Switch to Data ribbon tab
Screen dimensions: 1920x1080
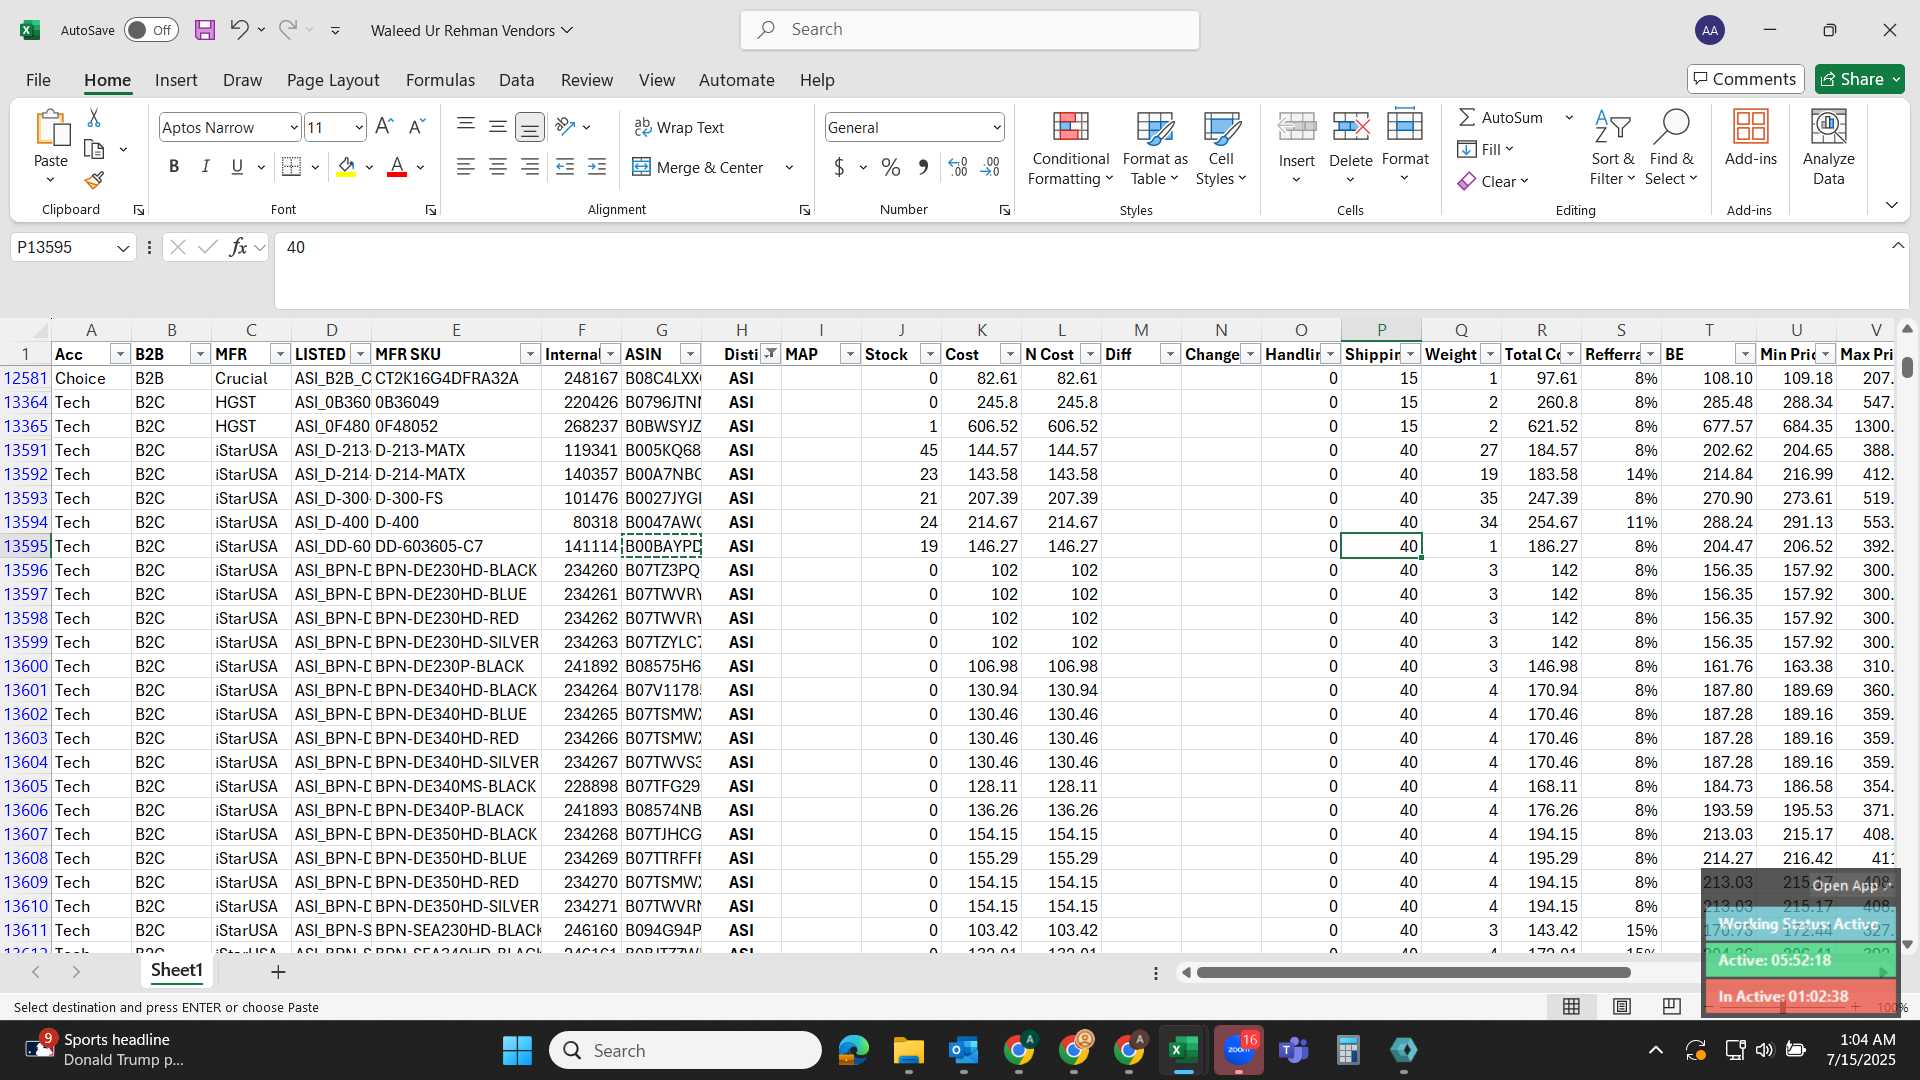coord(516,80)
